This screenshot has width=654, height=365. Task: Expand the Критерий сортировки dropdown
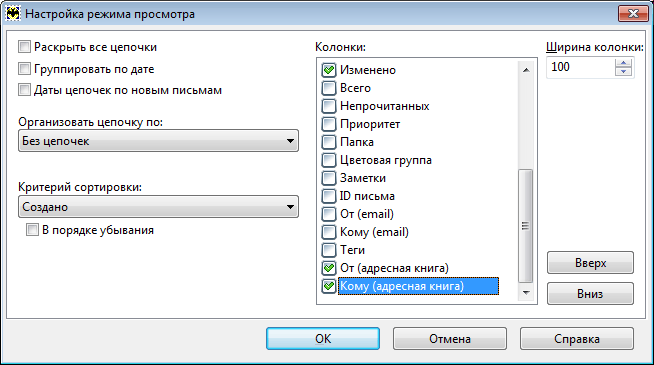point(158,206)
